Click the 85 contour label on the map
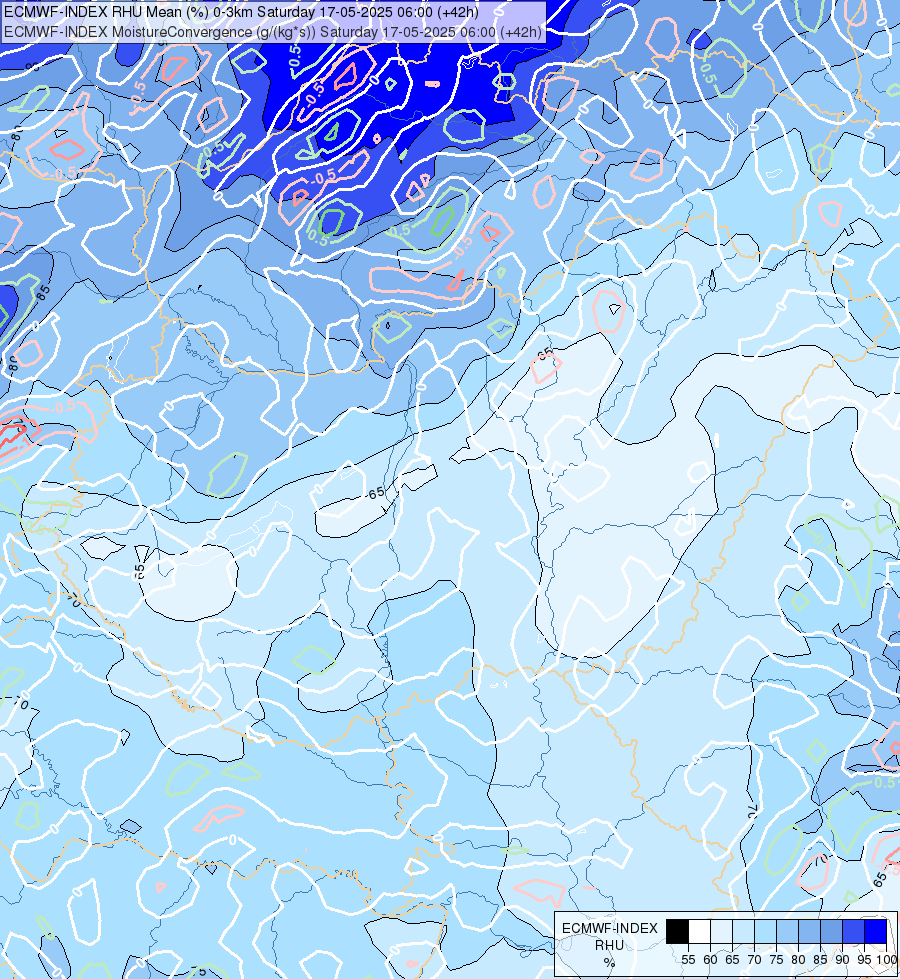900x979 pixels. coord(42,292)
